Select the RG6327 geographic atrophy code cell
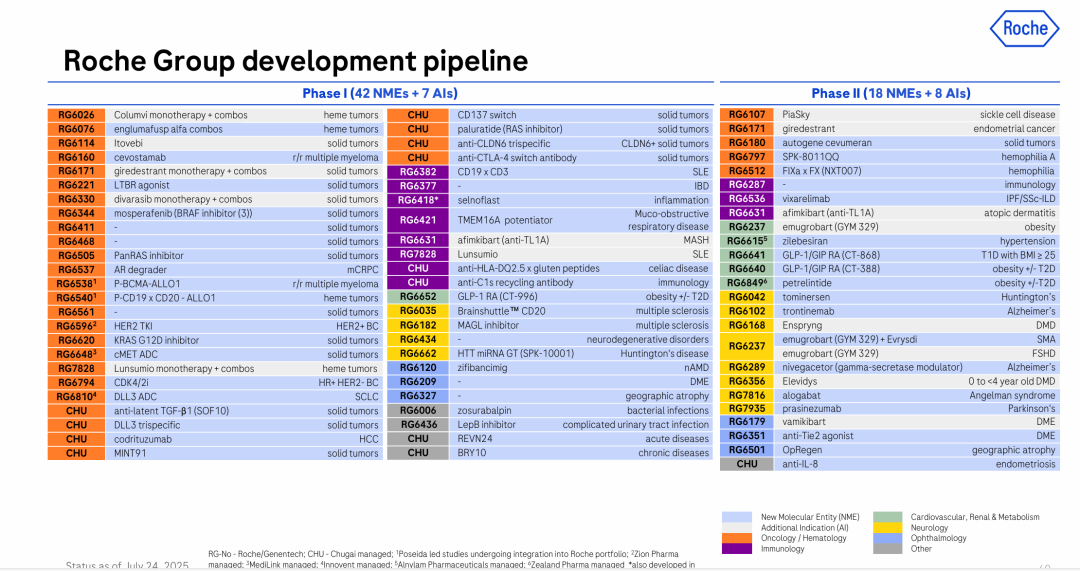Screen dimensions: 1080x571 click(418, 396)
